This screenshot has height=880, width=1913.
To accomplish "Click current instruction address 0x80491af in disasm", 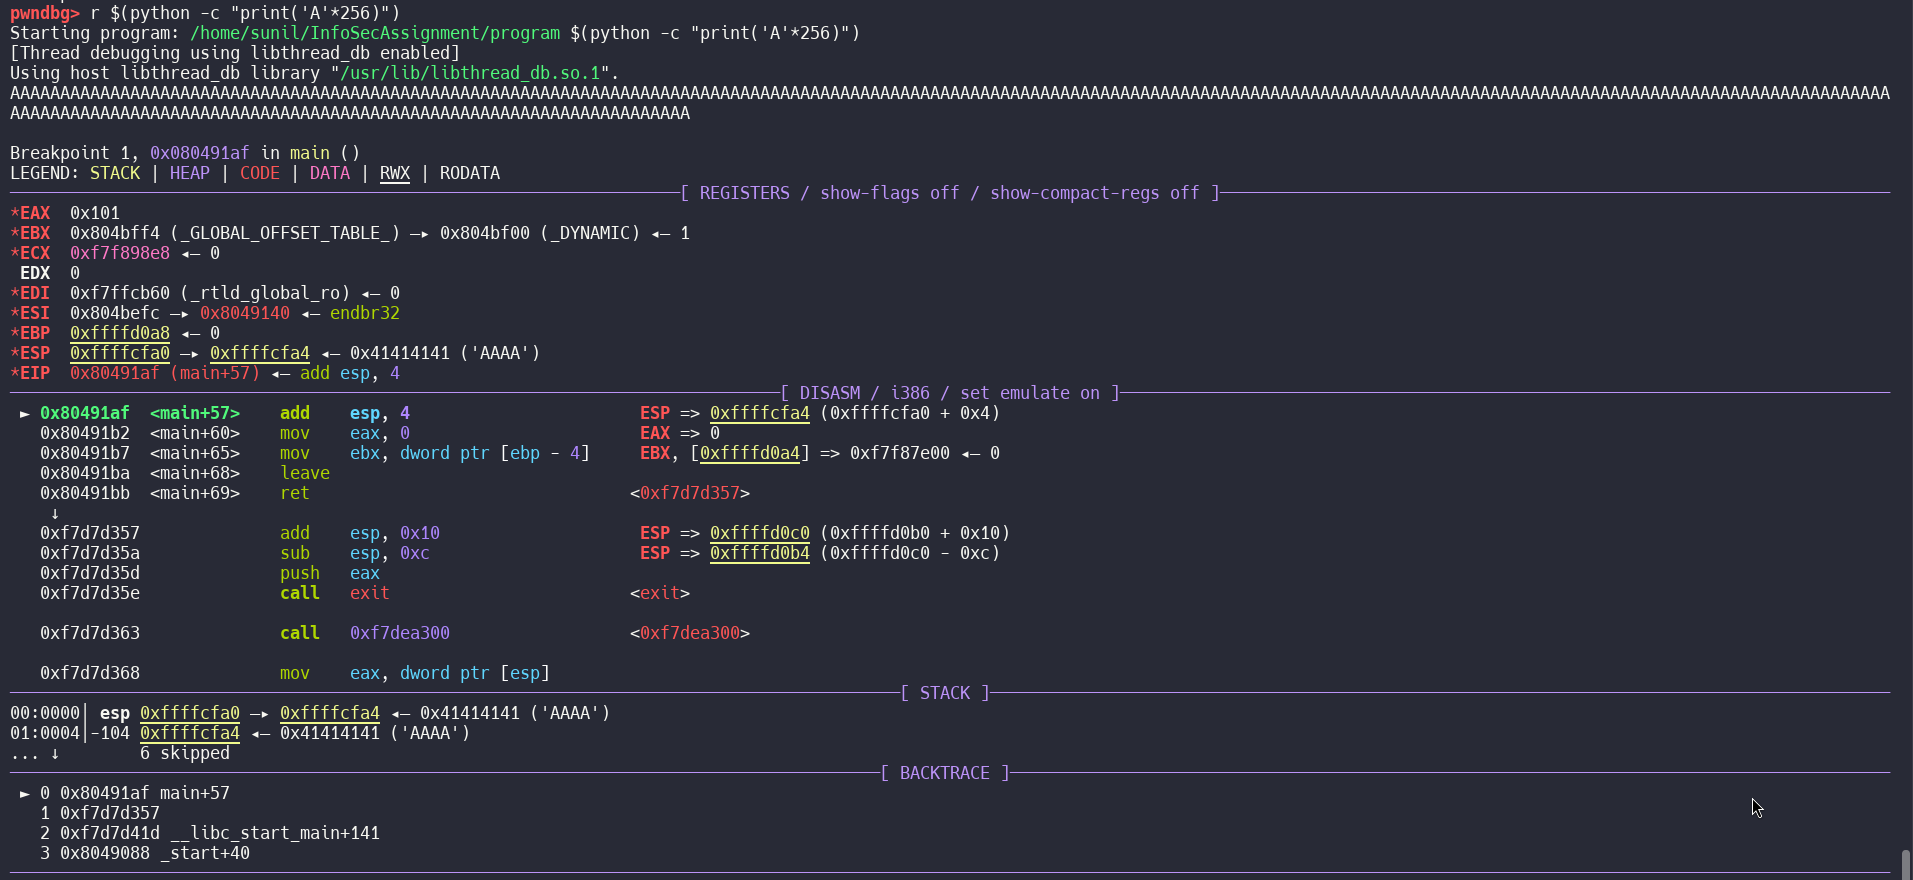I will 85,413.
